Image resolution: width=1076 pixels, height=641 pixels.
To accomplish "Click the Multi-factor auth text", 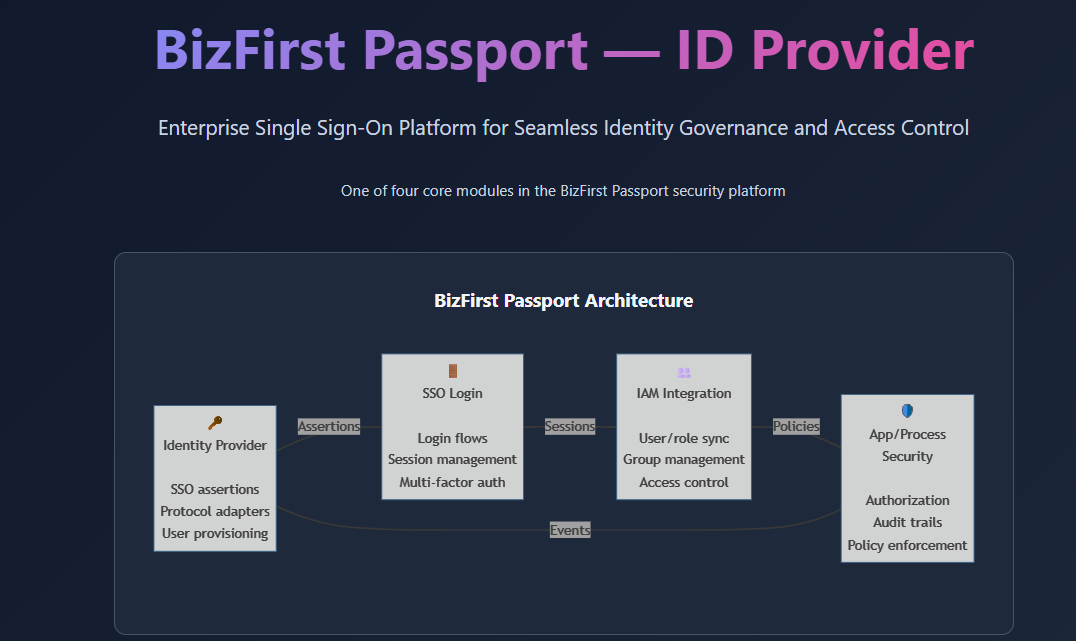I will pyautogui.click(x=452, y=482).
